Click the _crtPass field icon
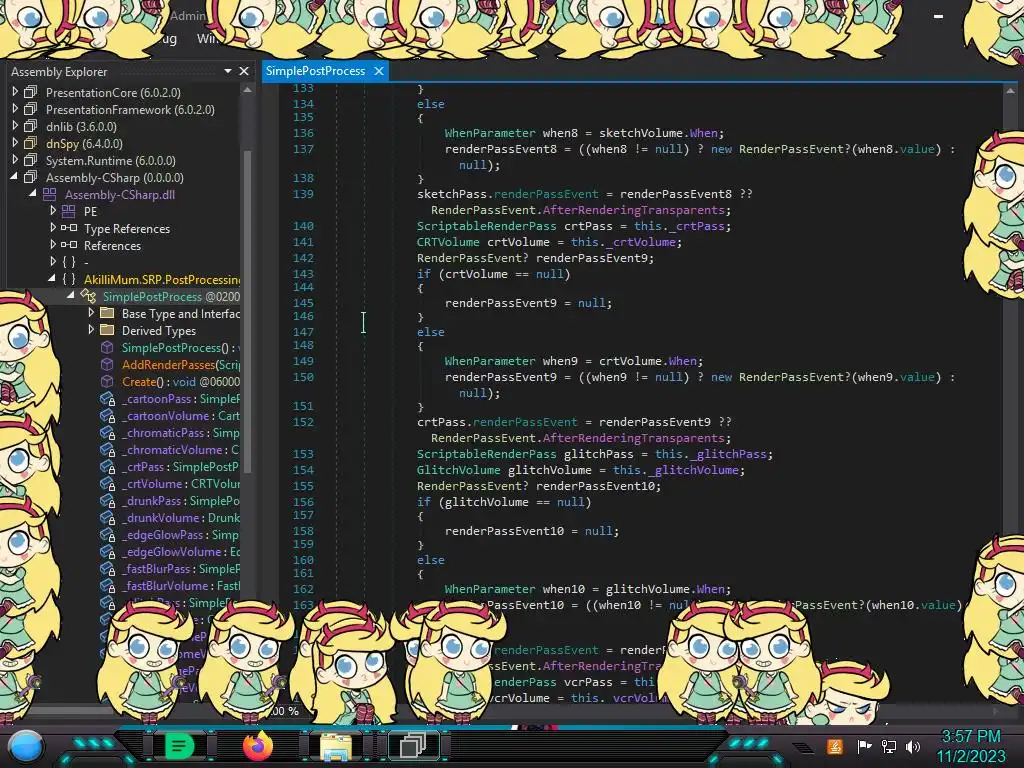 pos(108,466)
